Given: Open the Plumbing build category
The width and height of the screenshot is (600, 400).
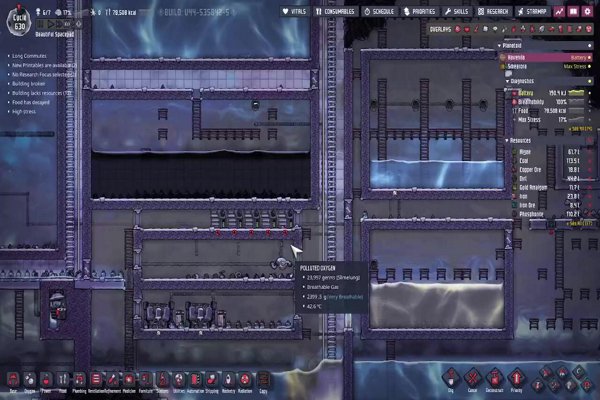Looking at the screenshot, I should pyautogui.click(x=79, y=380).
